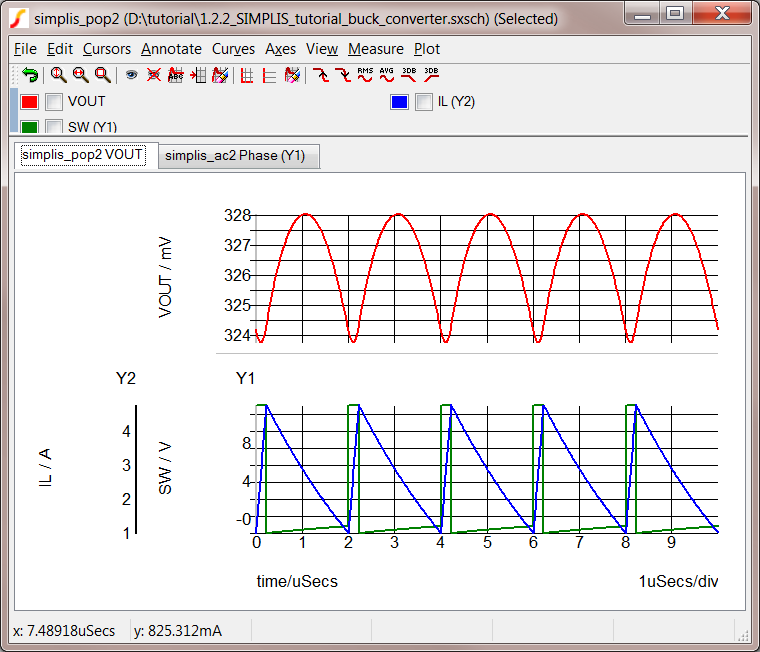760x652 pixels.
Task: Open the Annotate menu
Action: [x=171, y=49]
